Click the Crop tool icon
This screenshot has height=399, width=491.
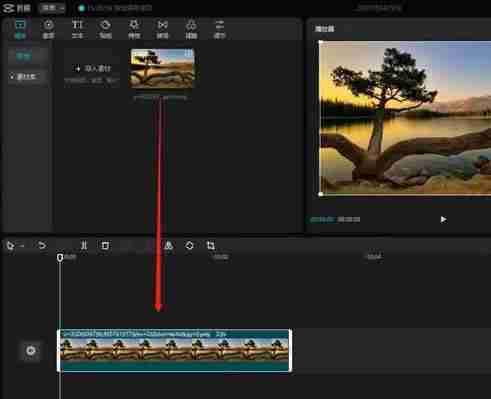(x=211, y=246)
